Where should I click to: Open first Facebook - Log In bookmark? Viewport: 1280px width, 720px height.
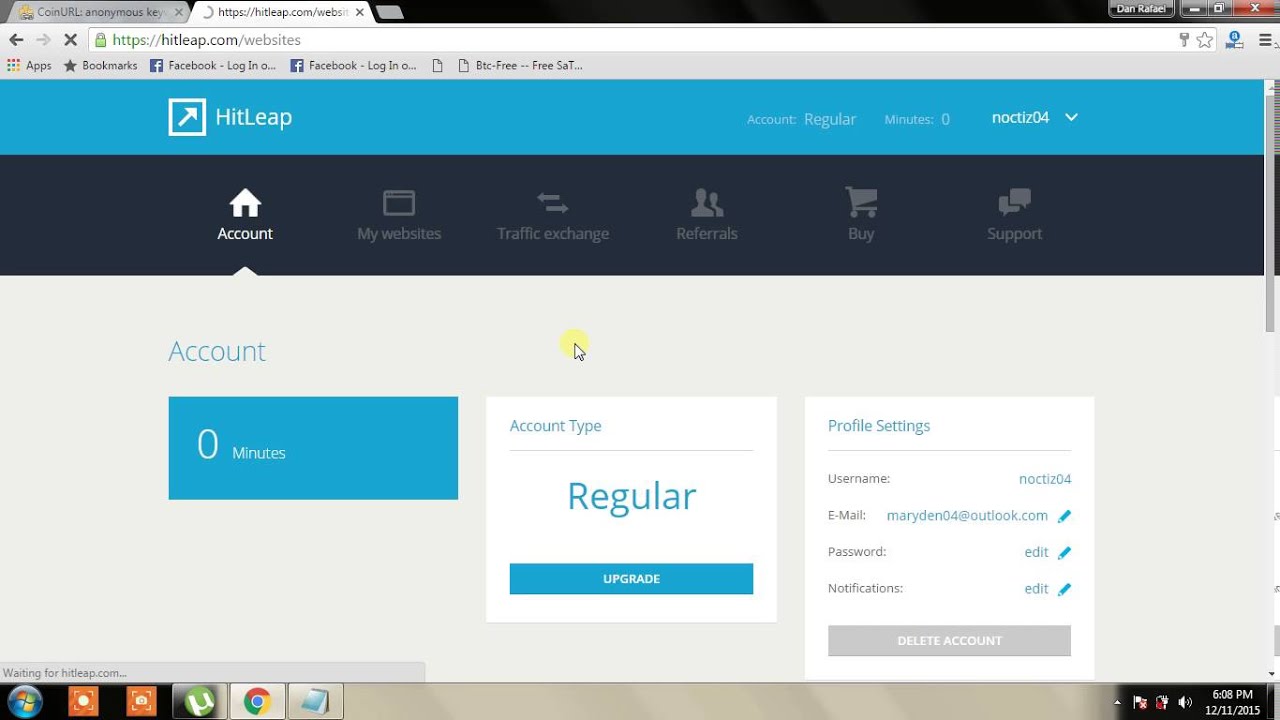pos(213,65)
